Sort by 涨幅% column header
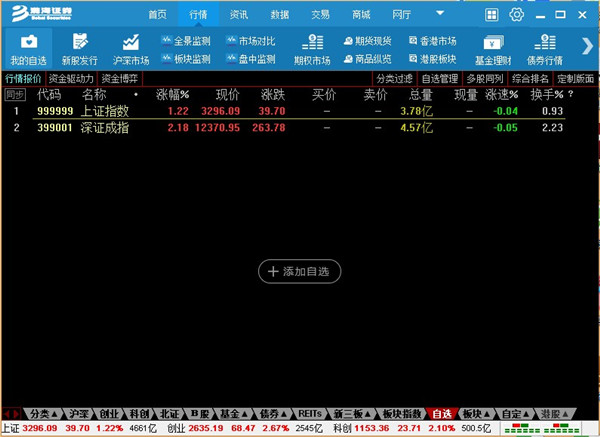The image size is (600, 437). (x=172, y=95)
